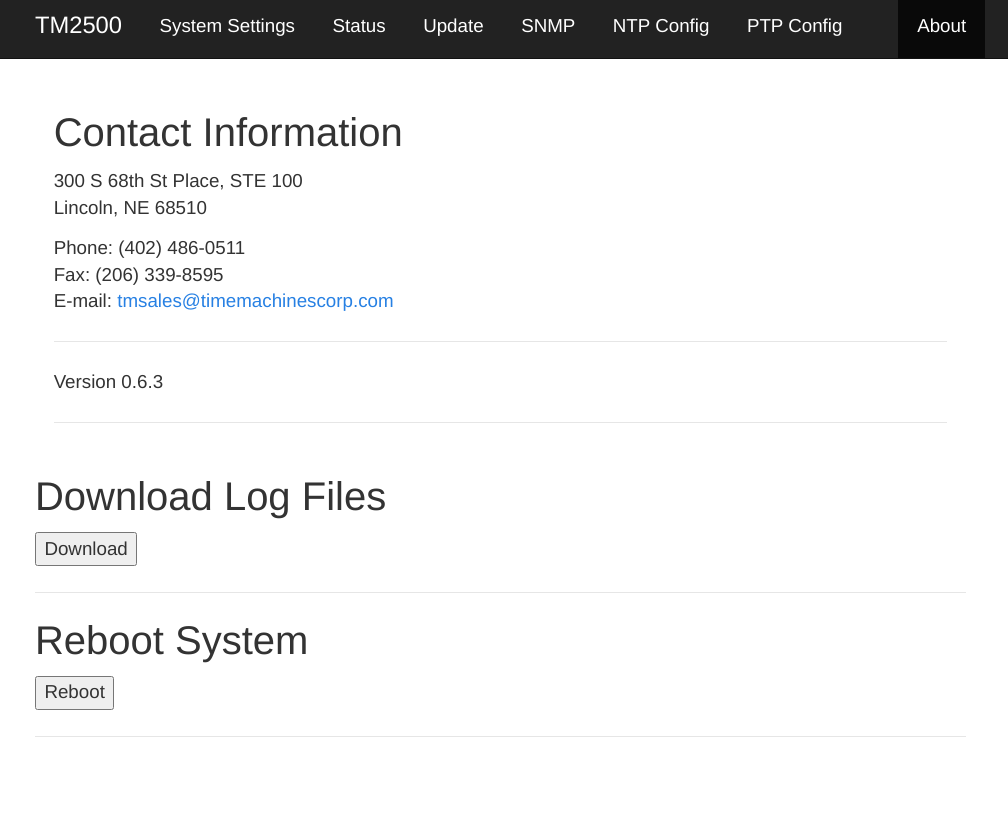Click the tmsales@timemachinescorp.com email link

(x=255, y=301)
